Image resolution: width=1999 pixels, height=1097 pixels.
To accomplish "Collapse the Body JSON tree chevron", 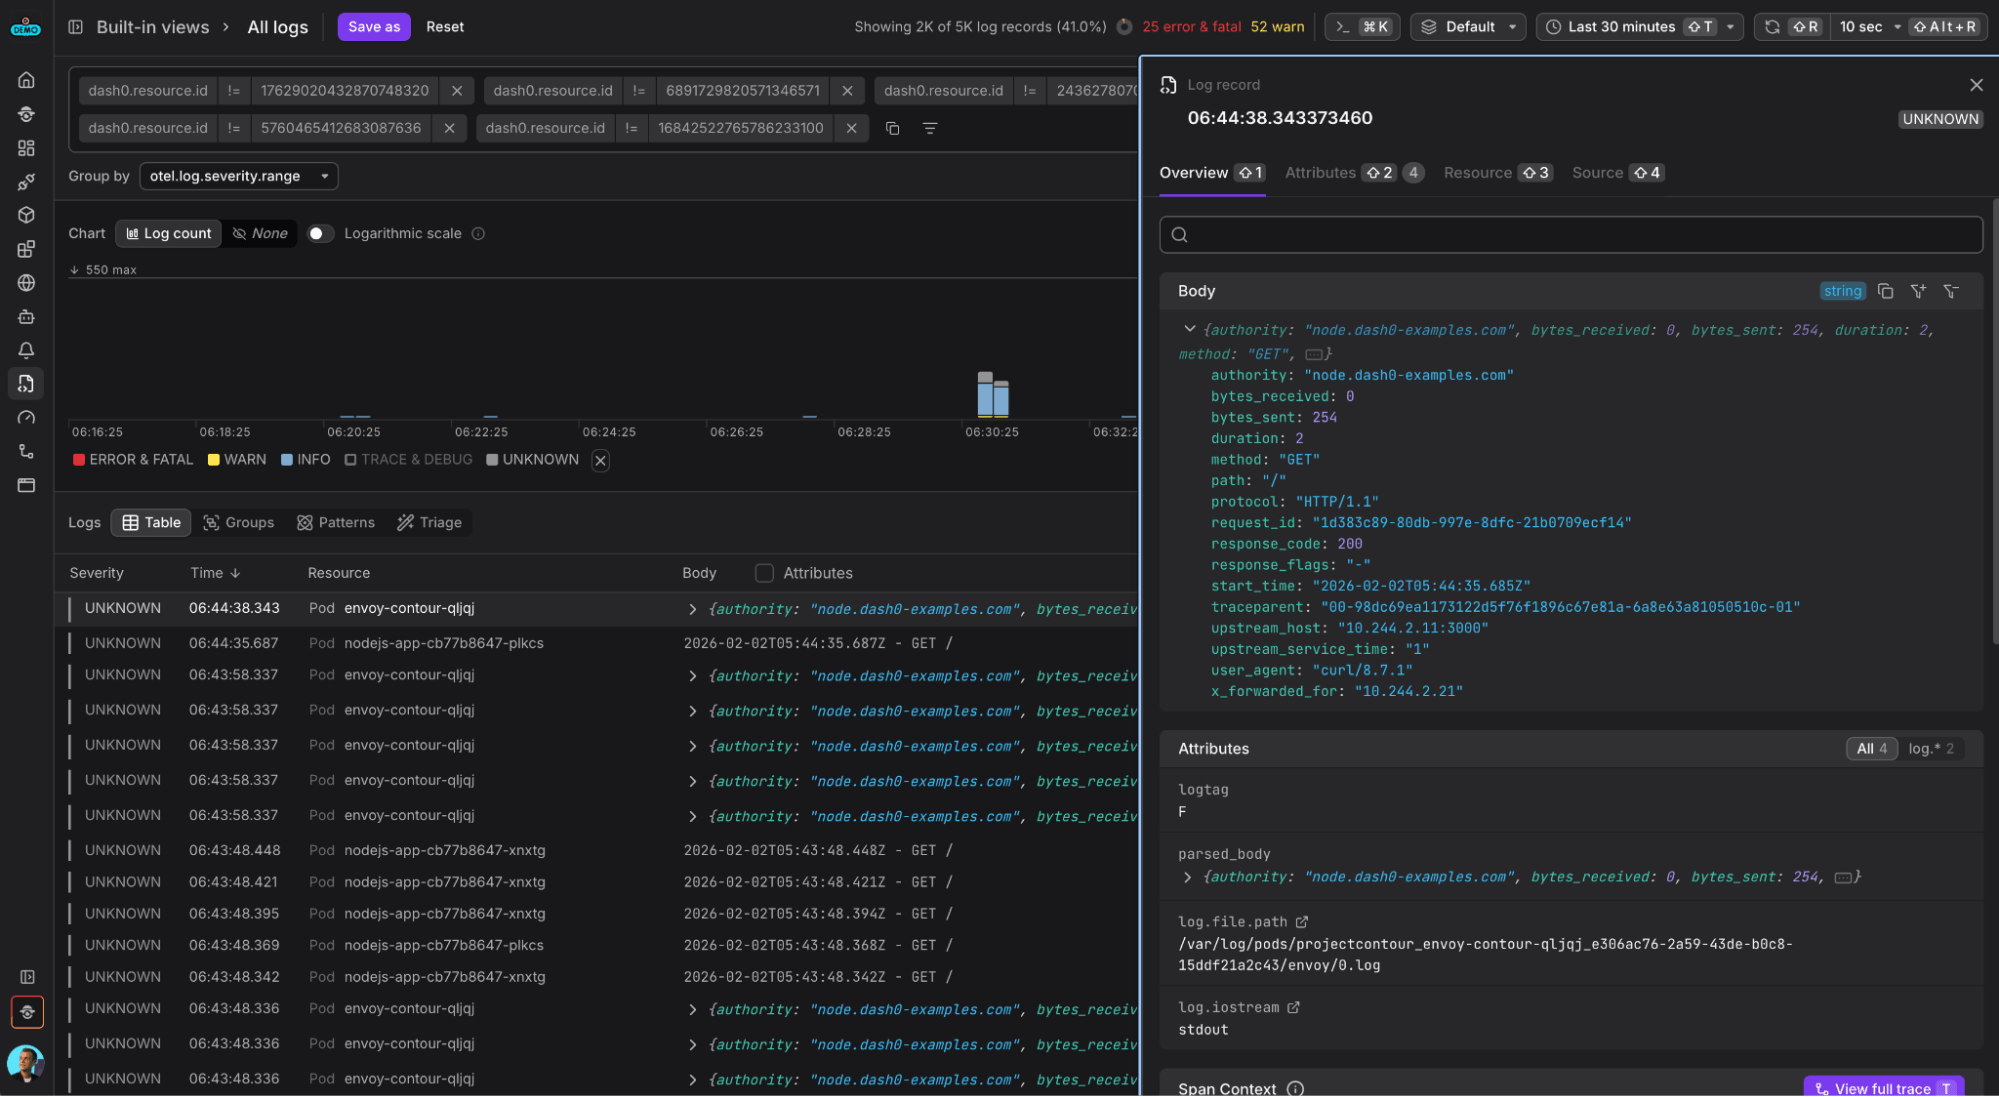I will 1189,329.
